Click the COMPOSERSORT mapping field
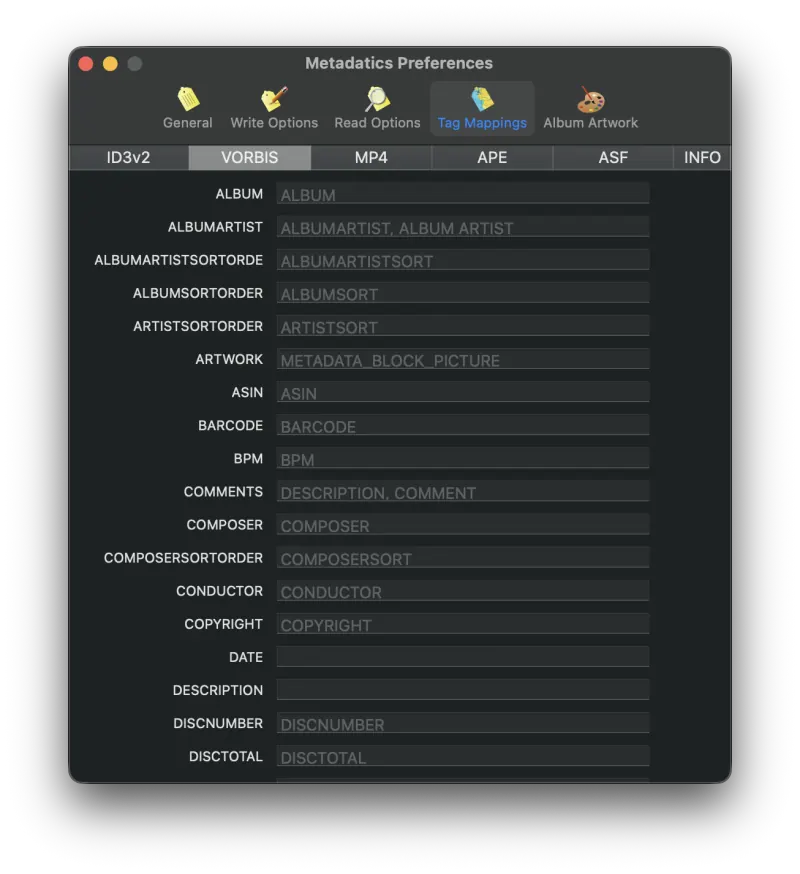Image resolution: width=800 pixels, height=874 pixels. click(x=463, y=557)
